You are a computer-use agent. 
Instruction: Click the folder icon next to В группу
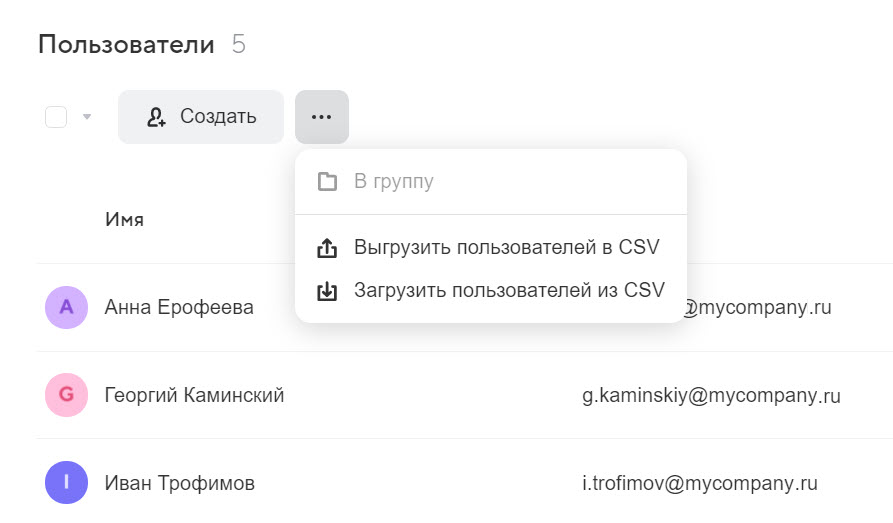(x=327, y=182)
